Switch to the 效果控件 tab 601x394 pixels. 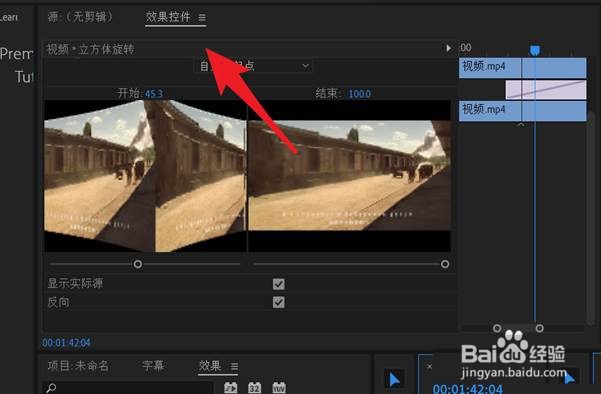tap(168, 16)
